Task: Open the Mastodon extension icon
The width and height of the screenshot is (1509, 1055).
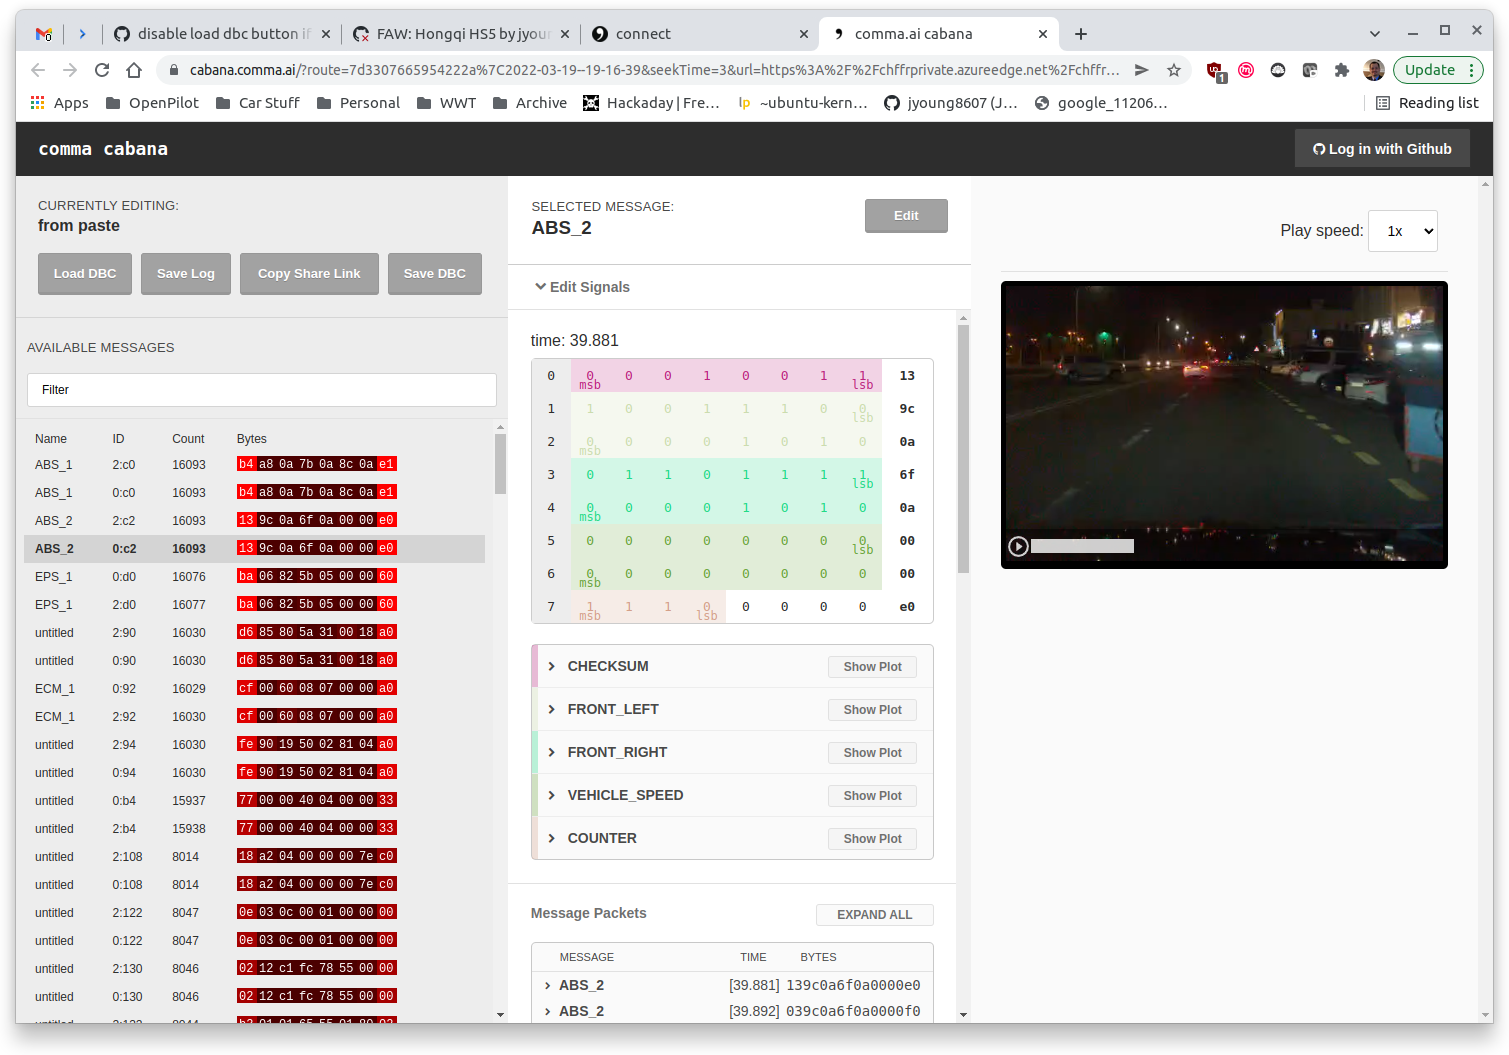Action: (1246, 69)
